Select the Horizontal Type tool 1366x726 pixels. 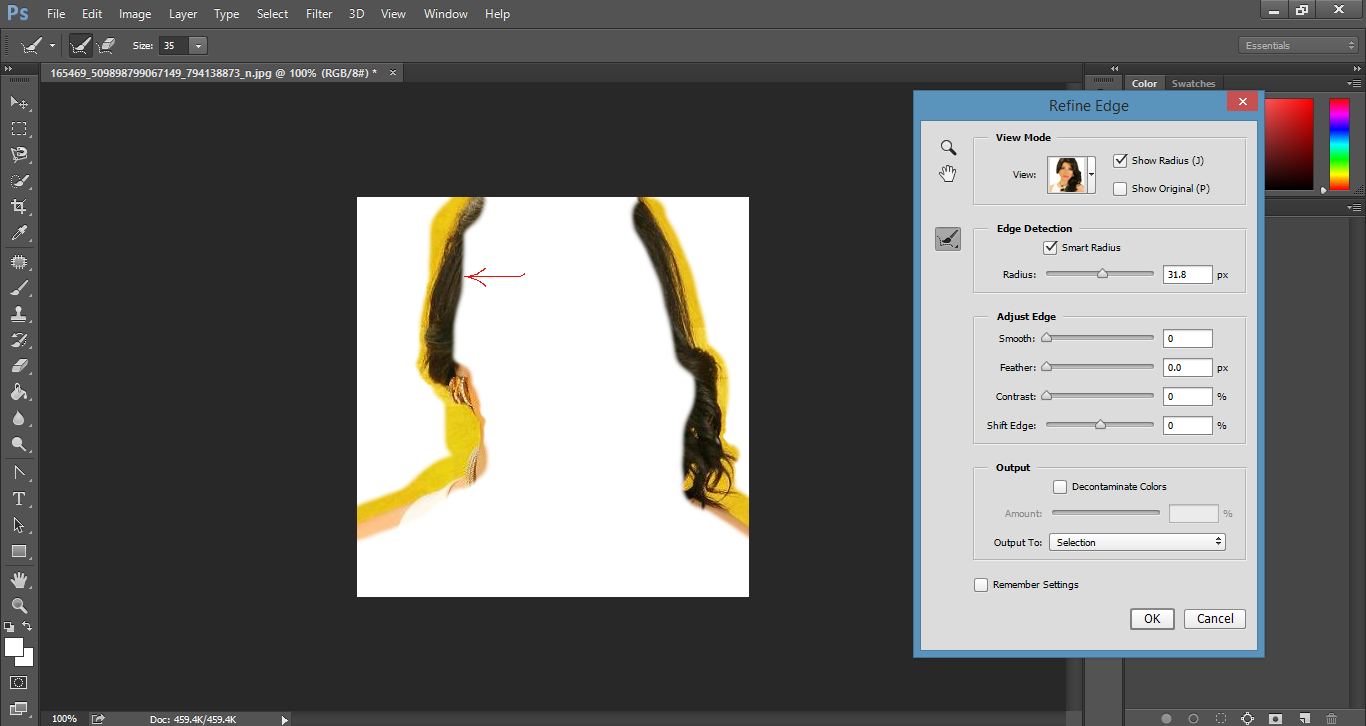[x=19, y=498]
